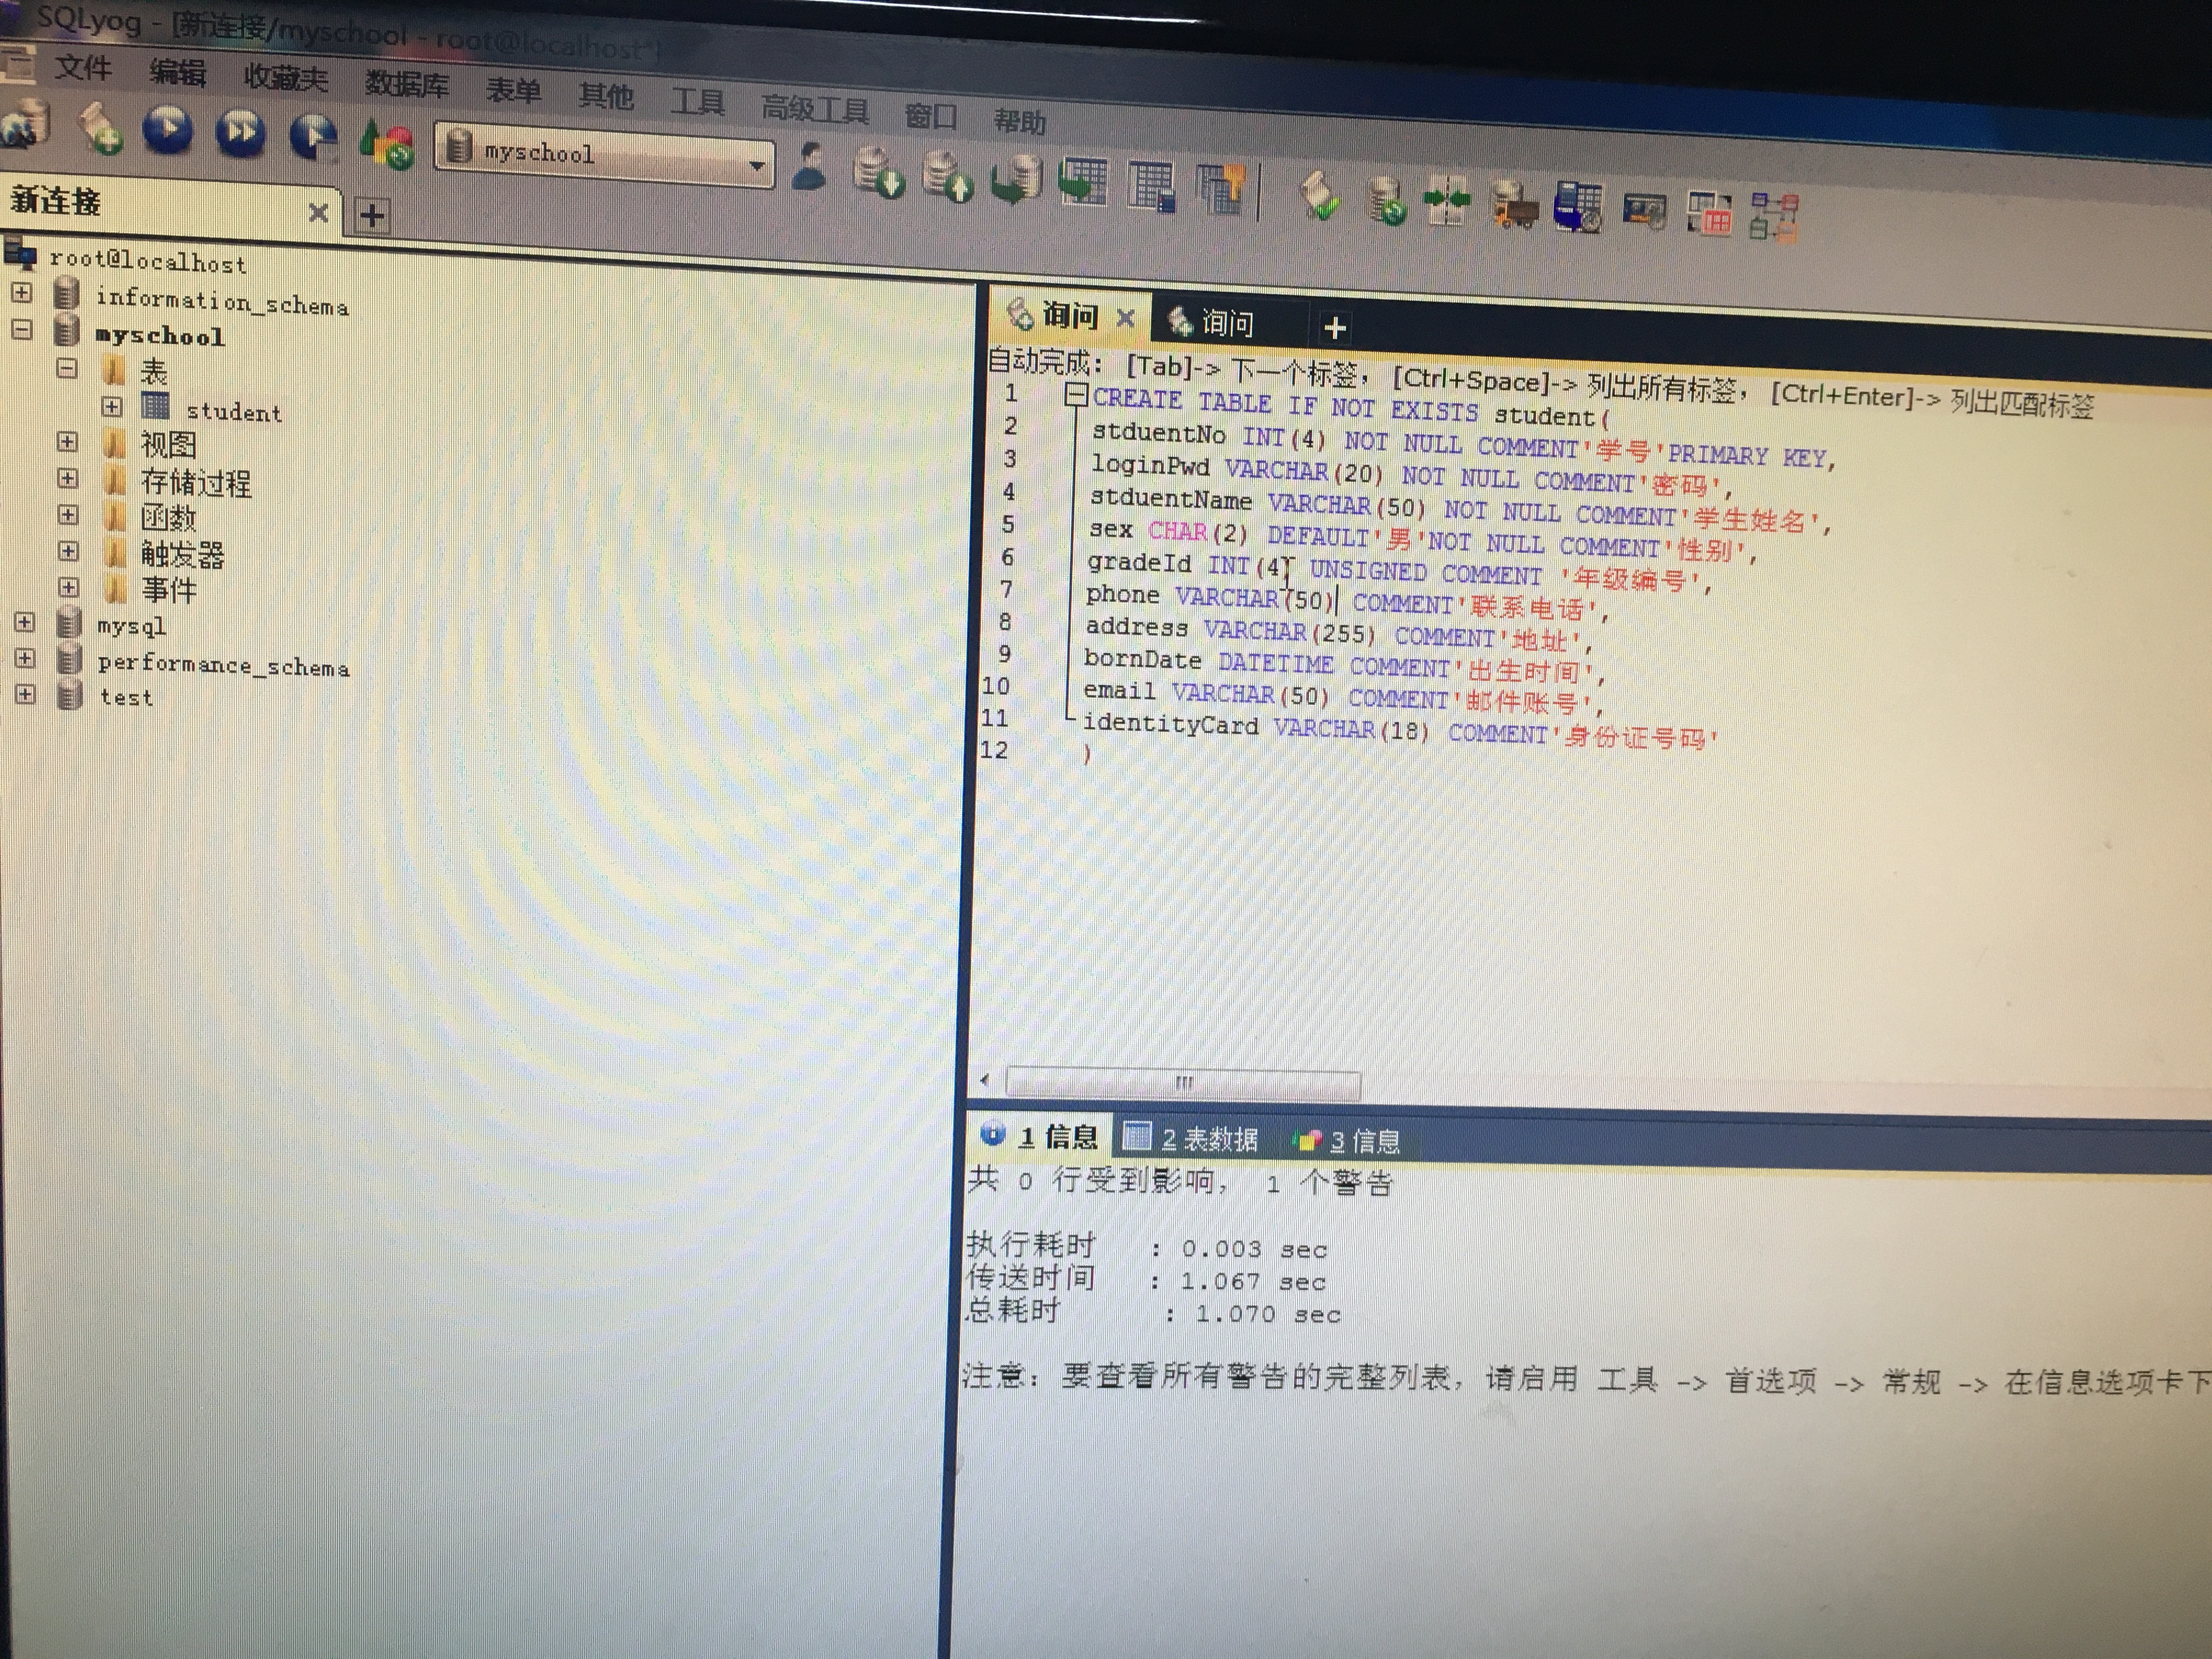This screenshot has width=2212, height=1659.
Task: Click the export table data grid icon
Action: (1084, 182)
